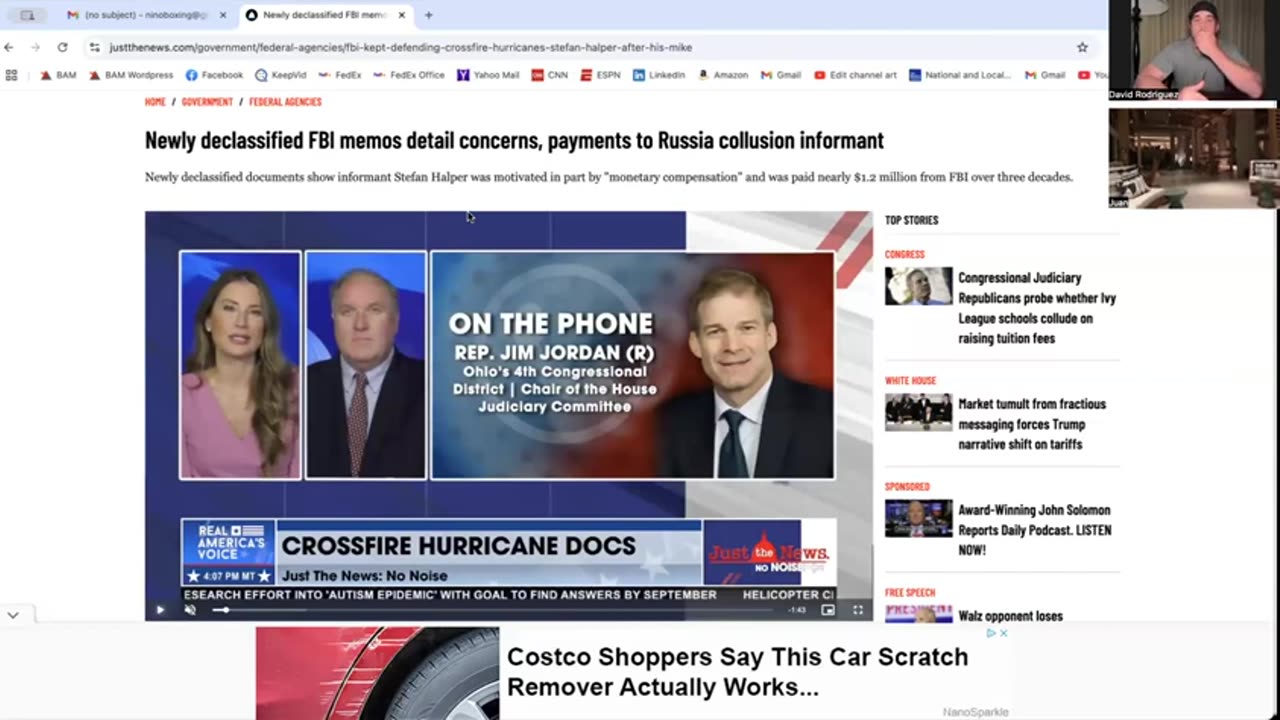
Task: Bookmark this page with the star icon
Action: tap(1082, 47)
